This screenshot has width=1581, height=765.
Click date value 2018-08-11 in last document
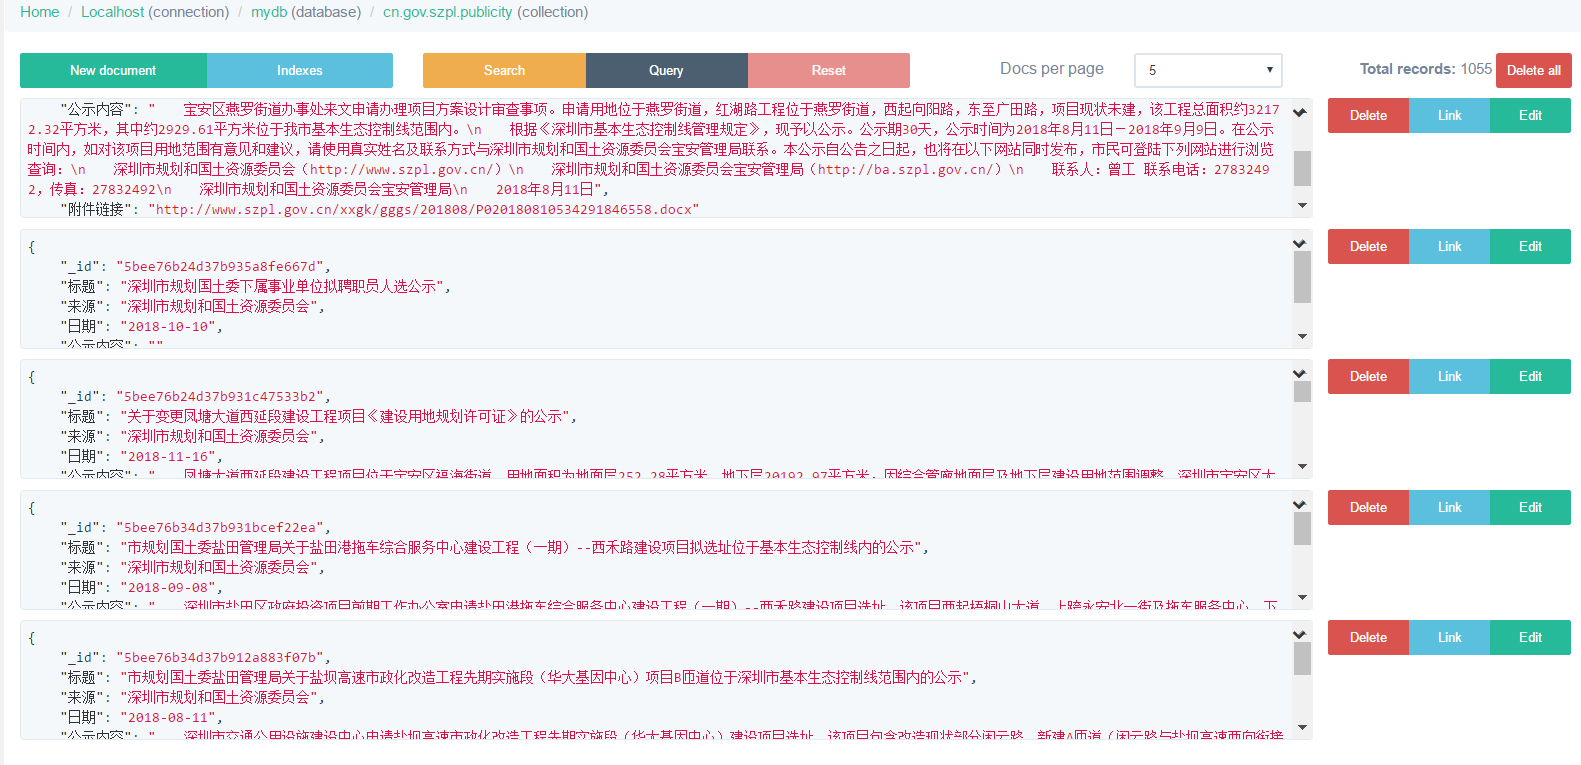(168, 717)
